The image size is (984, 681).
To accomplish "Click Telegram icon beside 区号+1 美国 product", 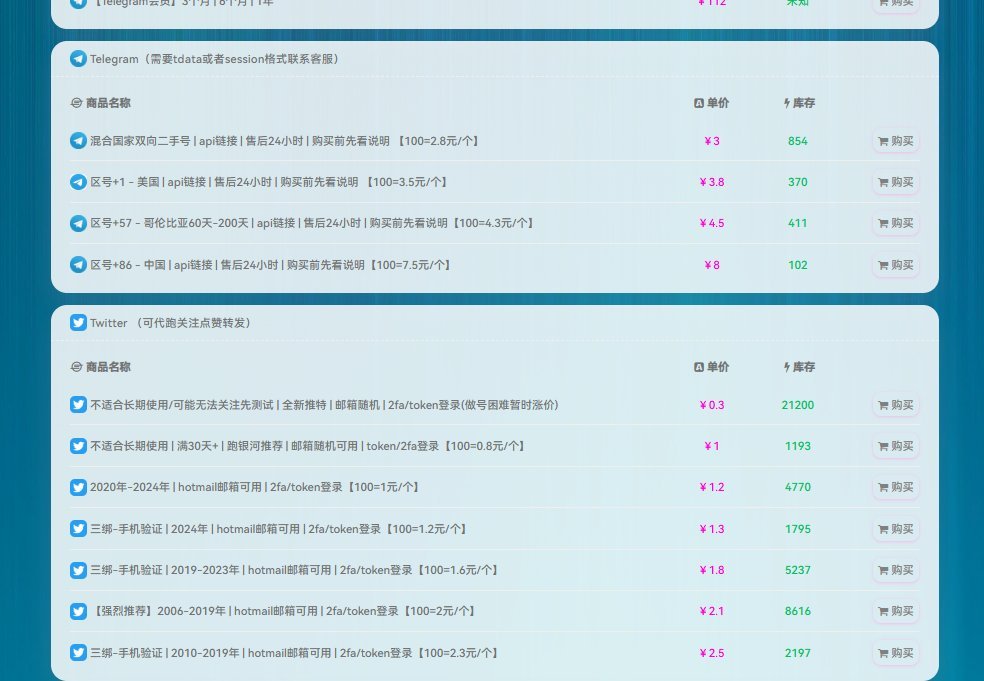I will point(78,182).
